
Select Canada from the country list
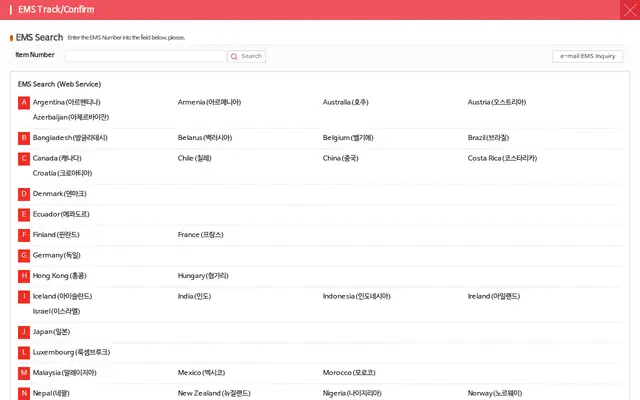(x=57, y=158)
